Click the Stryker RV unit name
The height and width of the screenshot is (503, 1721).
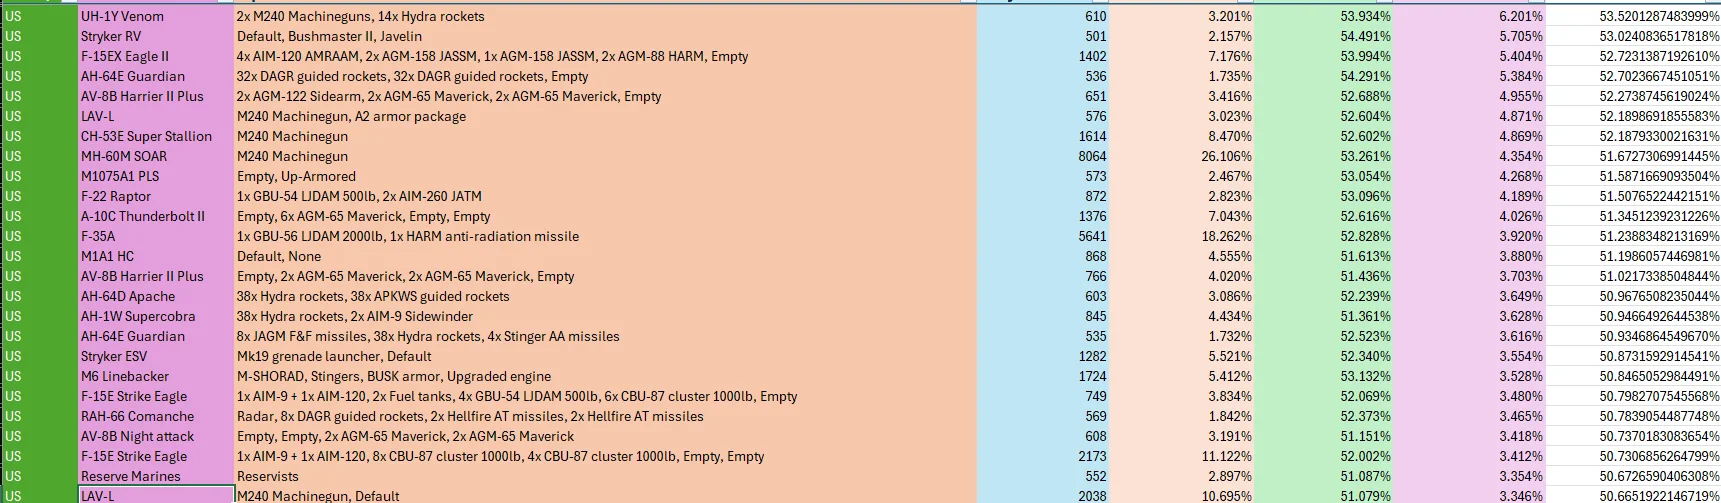pyautogui.click(x=156, y=36)
